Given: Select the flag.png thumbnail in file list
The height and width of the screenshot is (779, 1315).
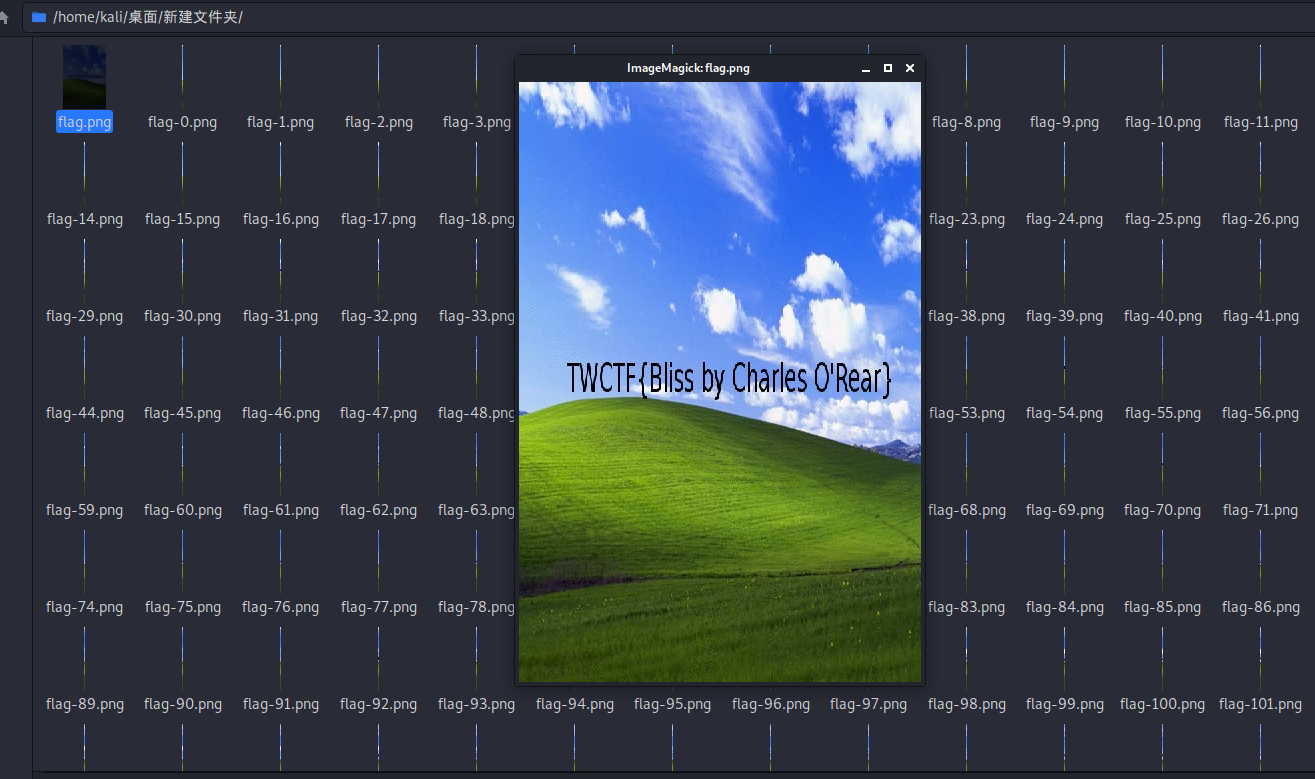Looking at the screenshot, I should click(84, 77).
